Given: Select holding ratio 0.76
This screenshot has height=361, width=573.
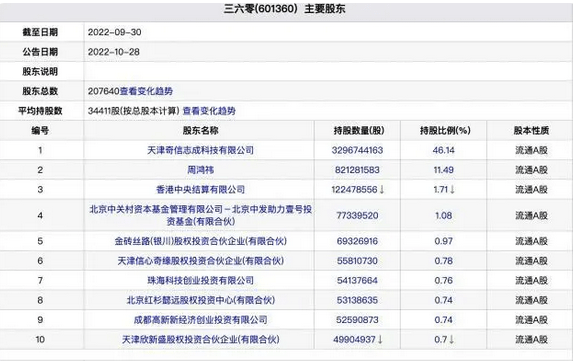Looking at the screenshot, I should [x=443, y=281].
